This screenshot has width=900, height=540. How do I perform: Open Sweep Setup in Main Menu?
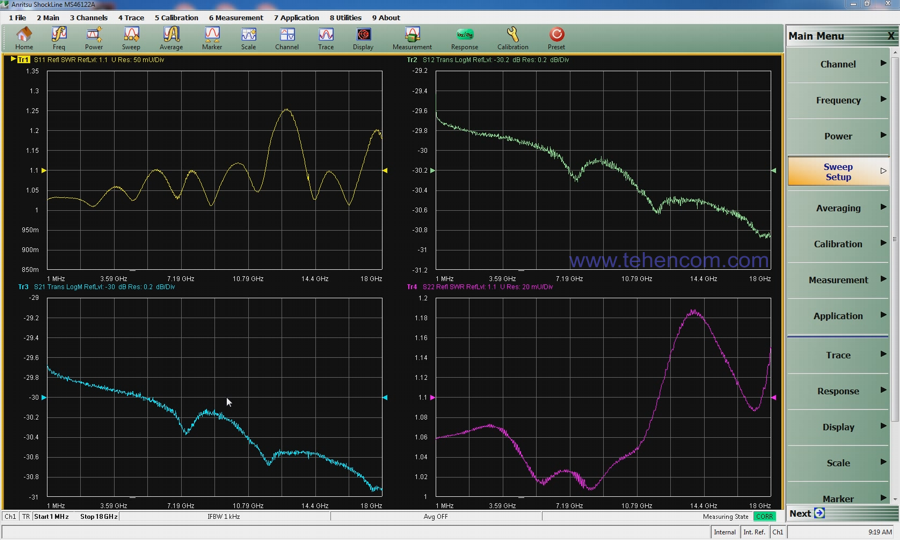click(838, 172)
